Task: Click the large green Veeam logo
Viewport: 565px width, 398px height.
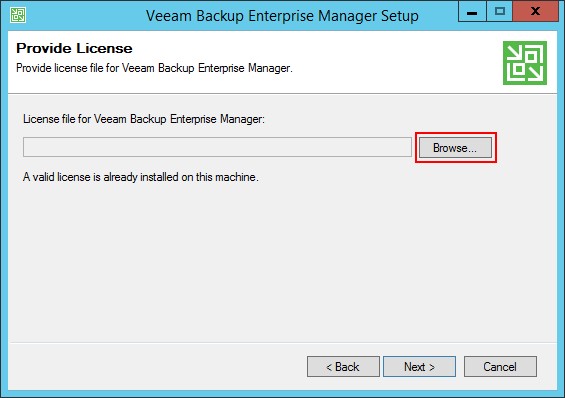Action: click(525, 63)
